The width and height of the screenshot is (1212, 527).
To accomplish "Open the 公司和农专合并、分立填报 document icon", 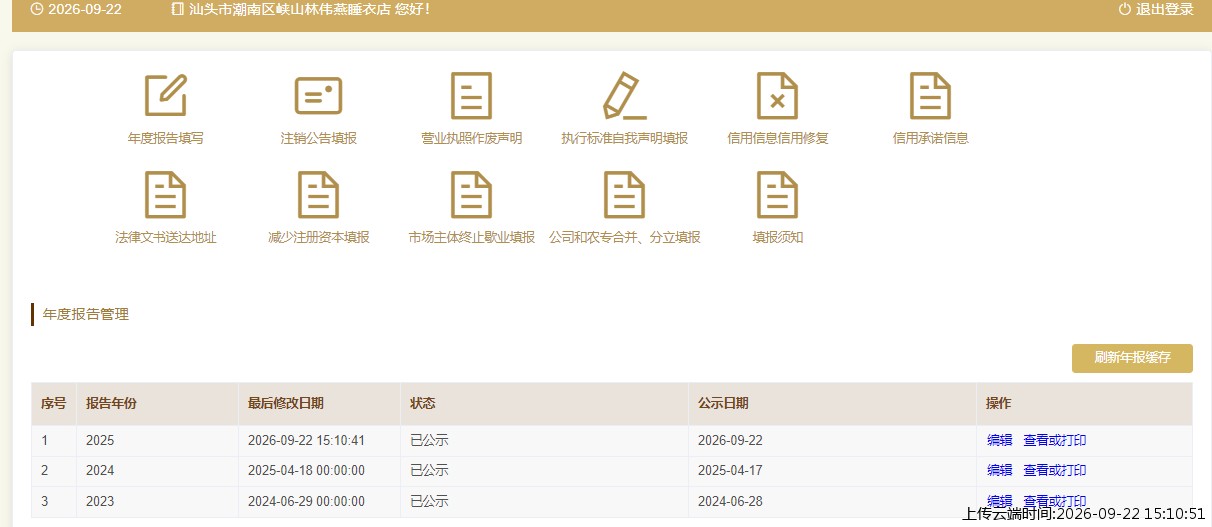I will point(625,195).
